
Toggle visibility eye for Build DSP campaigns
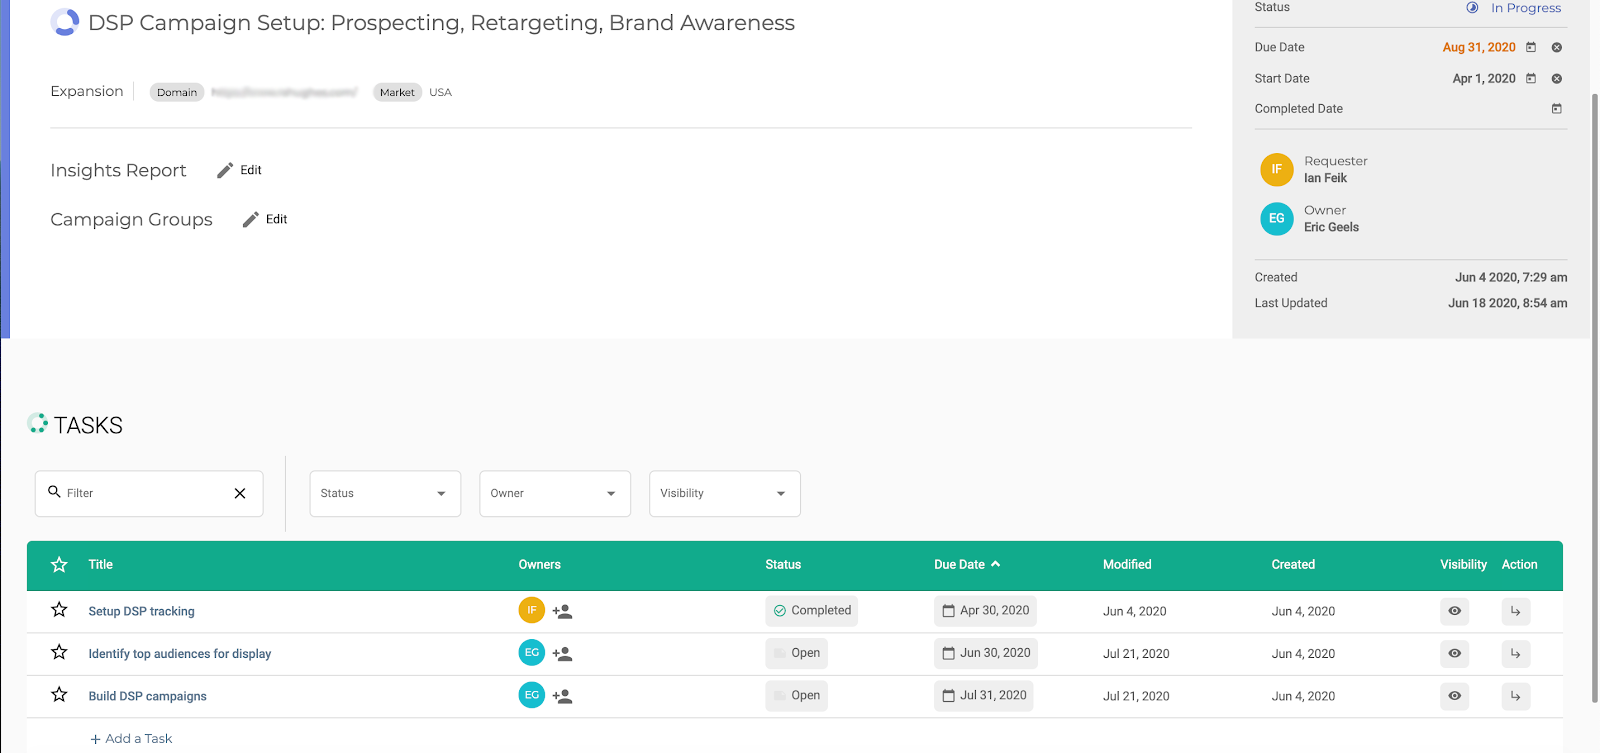click(1454, 696)
